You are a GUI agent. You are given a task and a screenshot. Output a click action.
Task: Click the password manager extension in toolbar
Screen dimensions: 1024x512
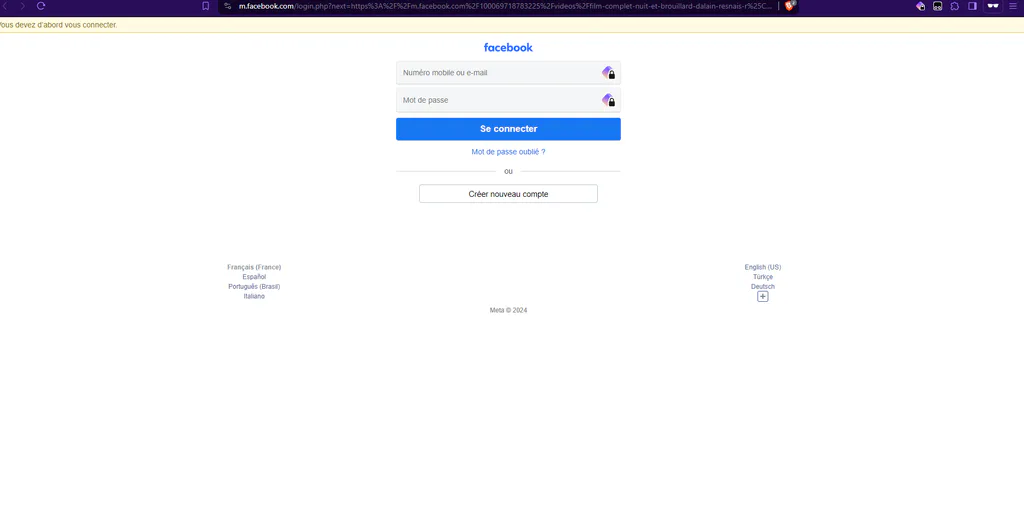click(920, 6)
